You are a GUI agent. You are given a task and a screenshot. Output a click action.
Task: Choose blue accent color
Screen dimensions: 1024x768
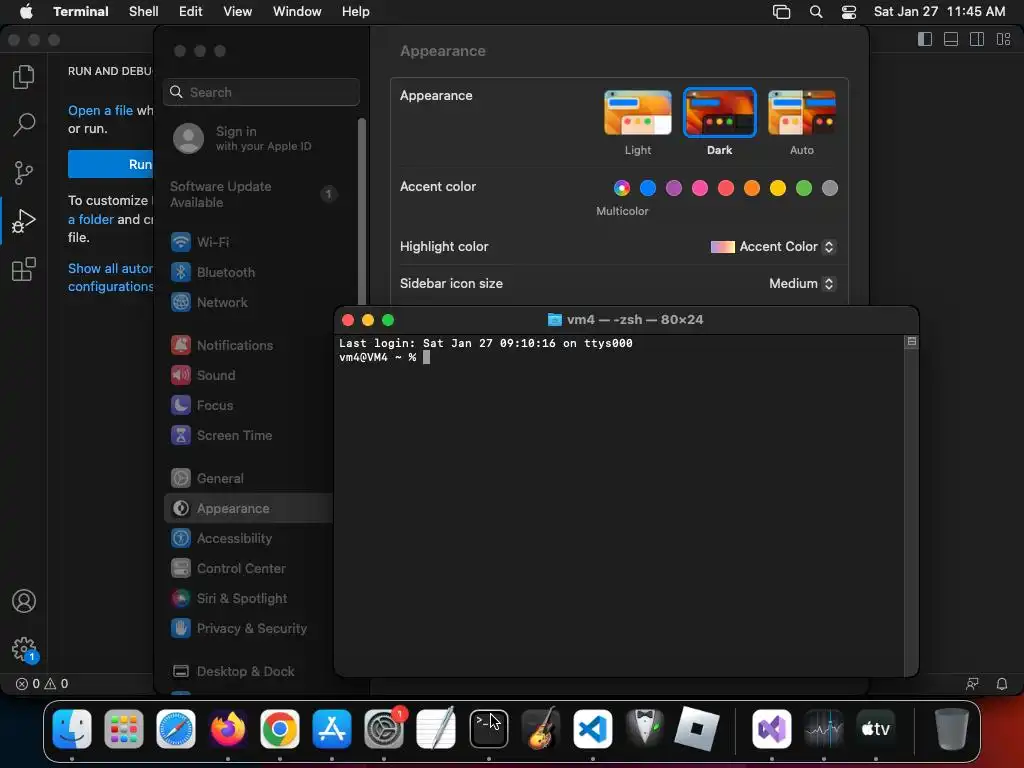point(648,188)
